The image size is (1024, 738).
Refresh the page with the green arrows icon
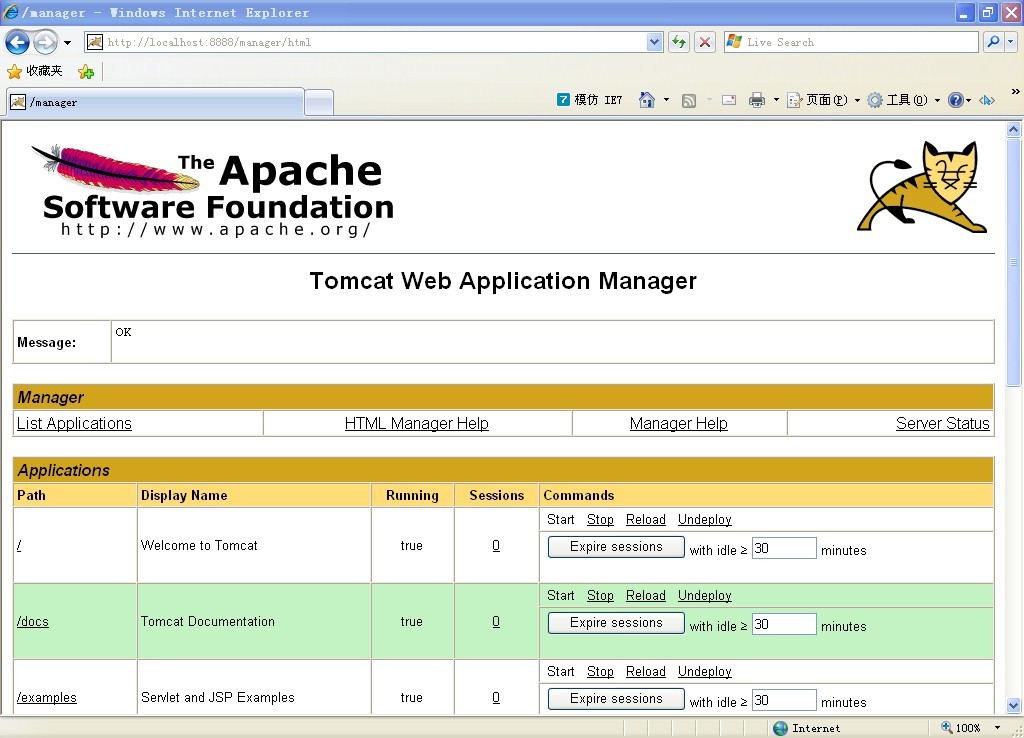[679, 42]
